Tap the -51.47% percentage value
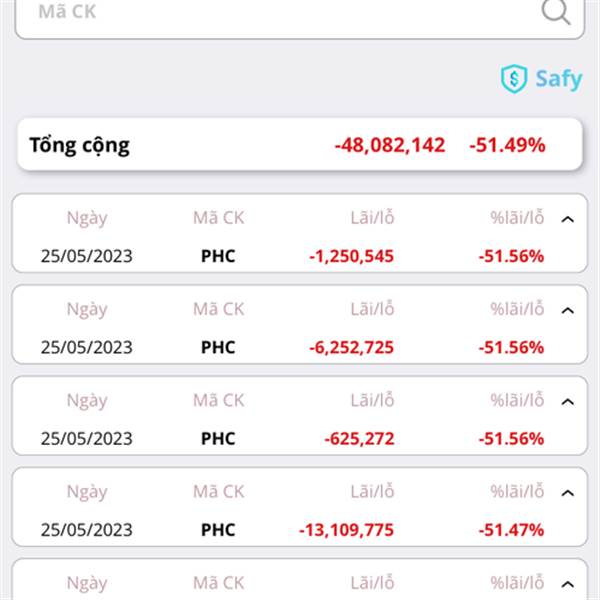This screenshot has height=600, width=600. pos(511,530)
